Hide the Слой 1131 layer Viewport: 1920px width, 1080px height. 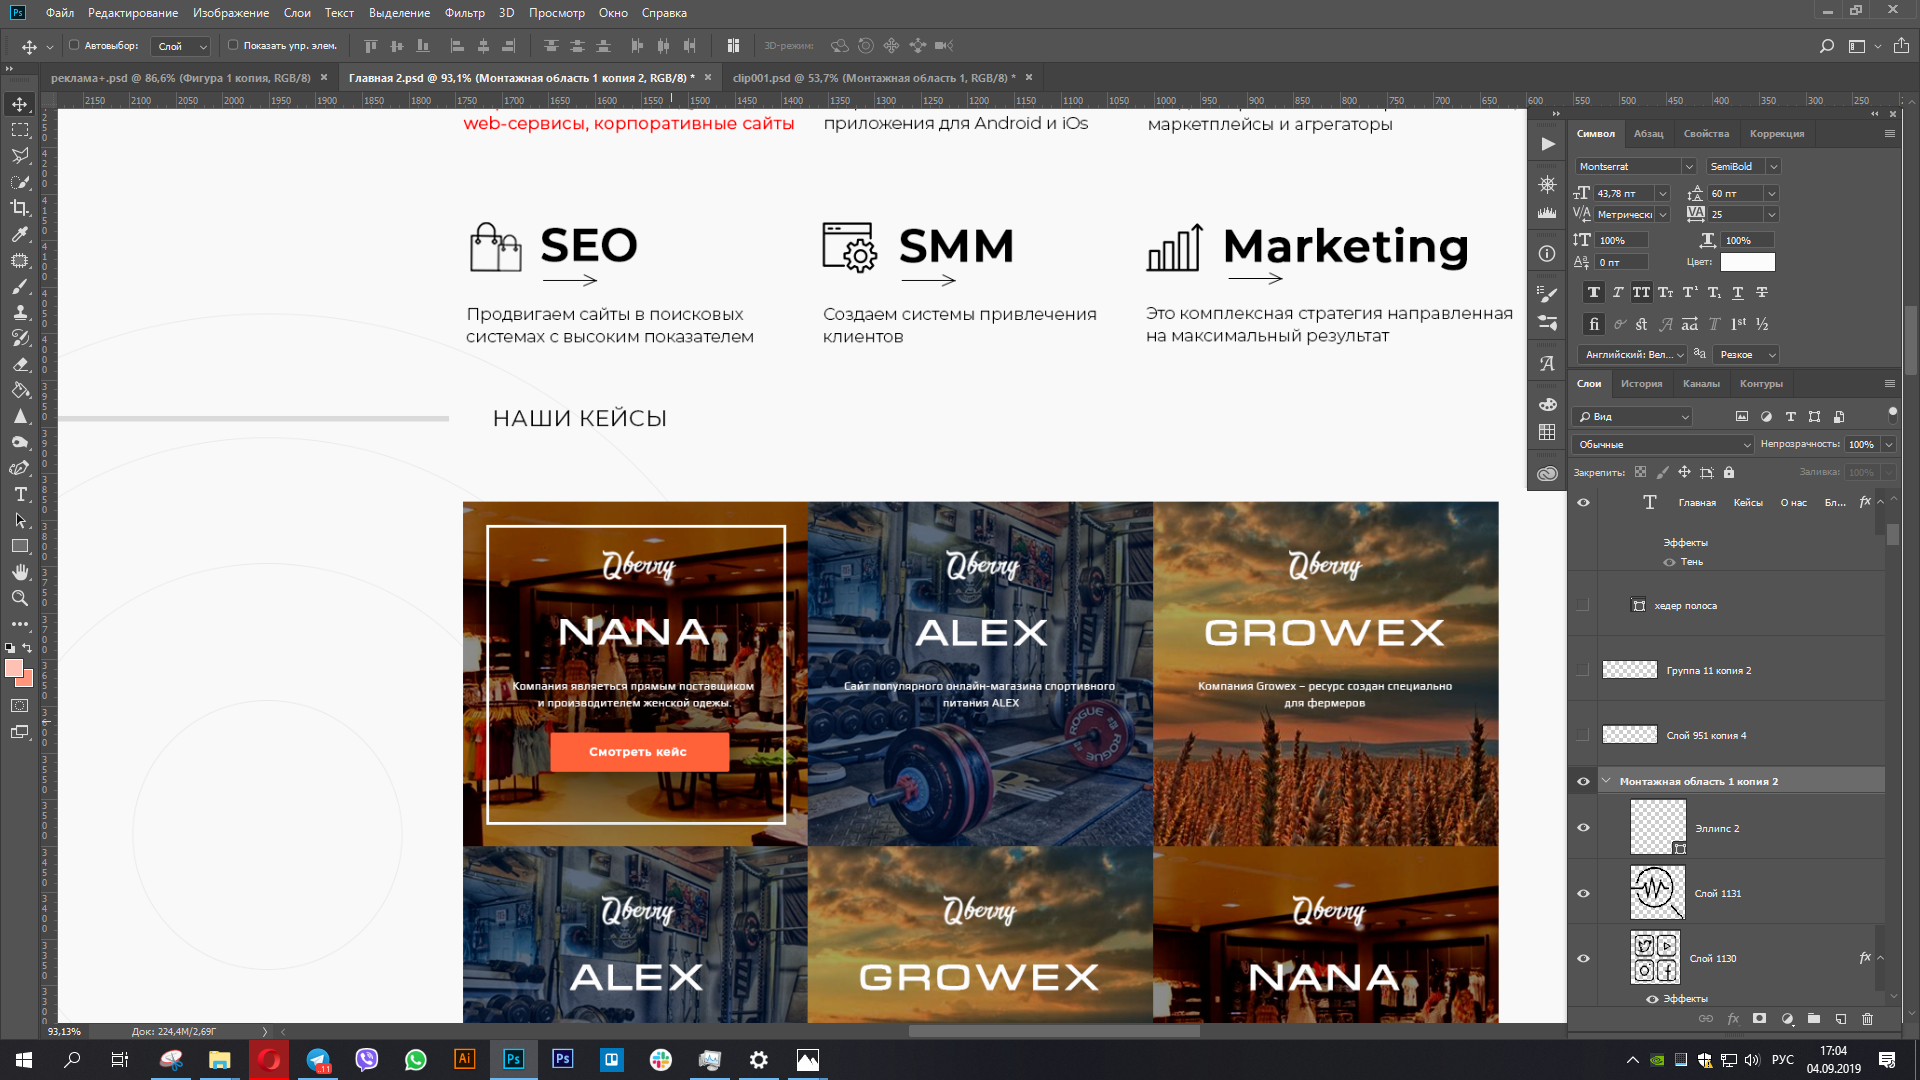(x=1583, y=893)
